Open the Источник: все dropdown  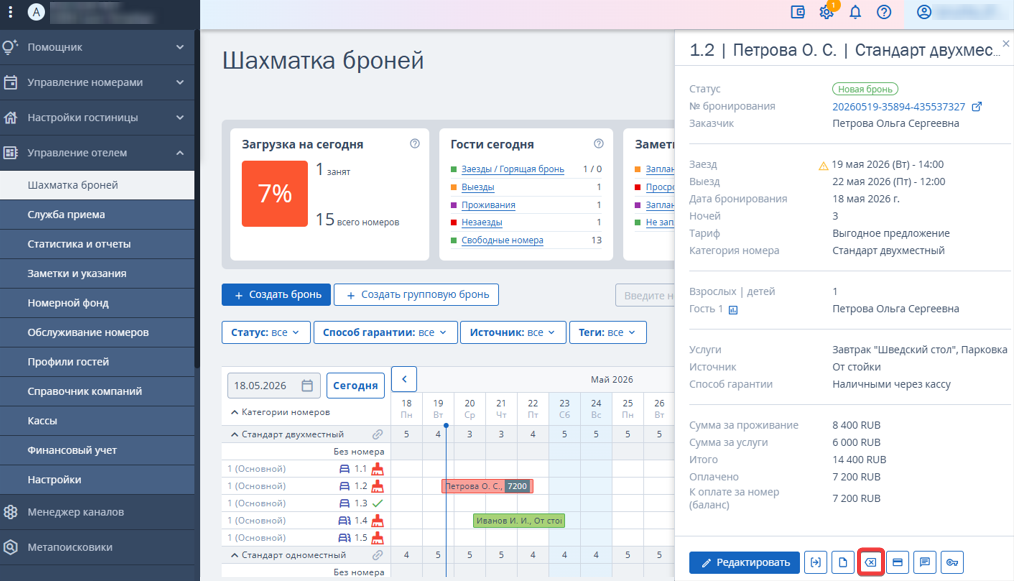tap(512, 333)
